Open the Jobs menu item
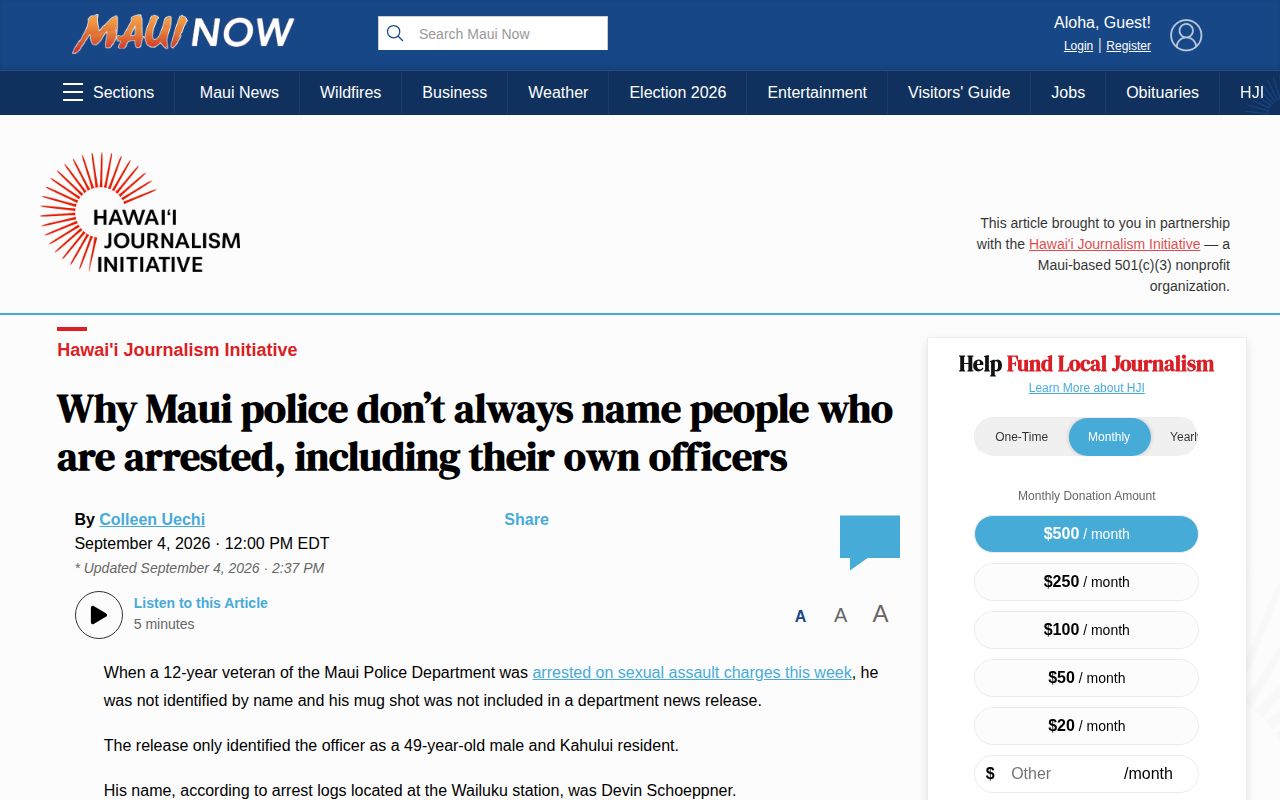Screen dimensions: 1280x800 point(1068,92)
